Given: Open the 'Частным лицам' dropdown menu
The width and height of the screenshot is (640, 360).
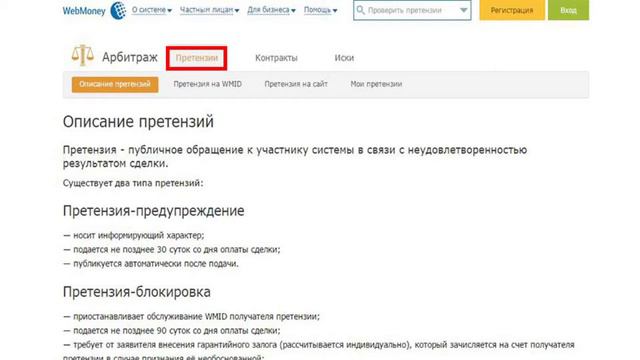Looking at the screenshot, I should (209, 10).
